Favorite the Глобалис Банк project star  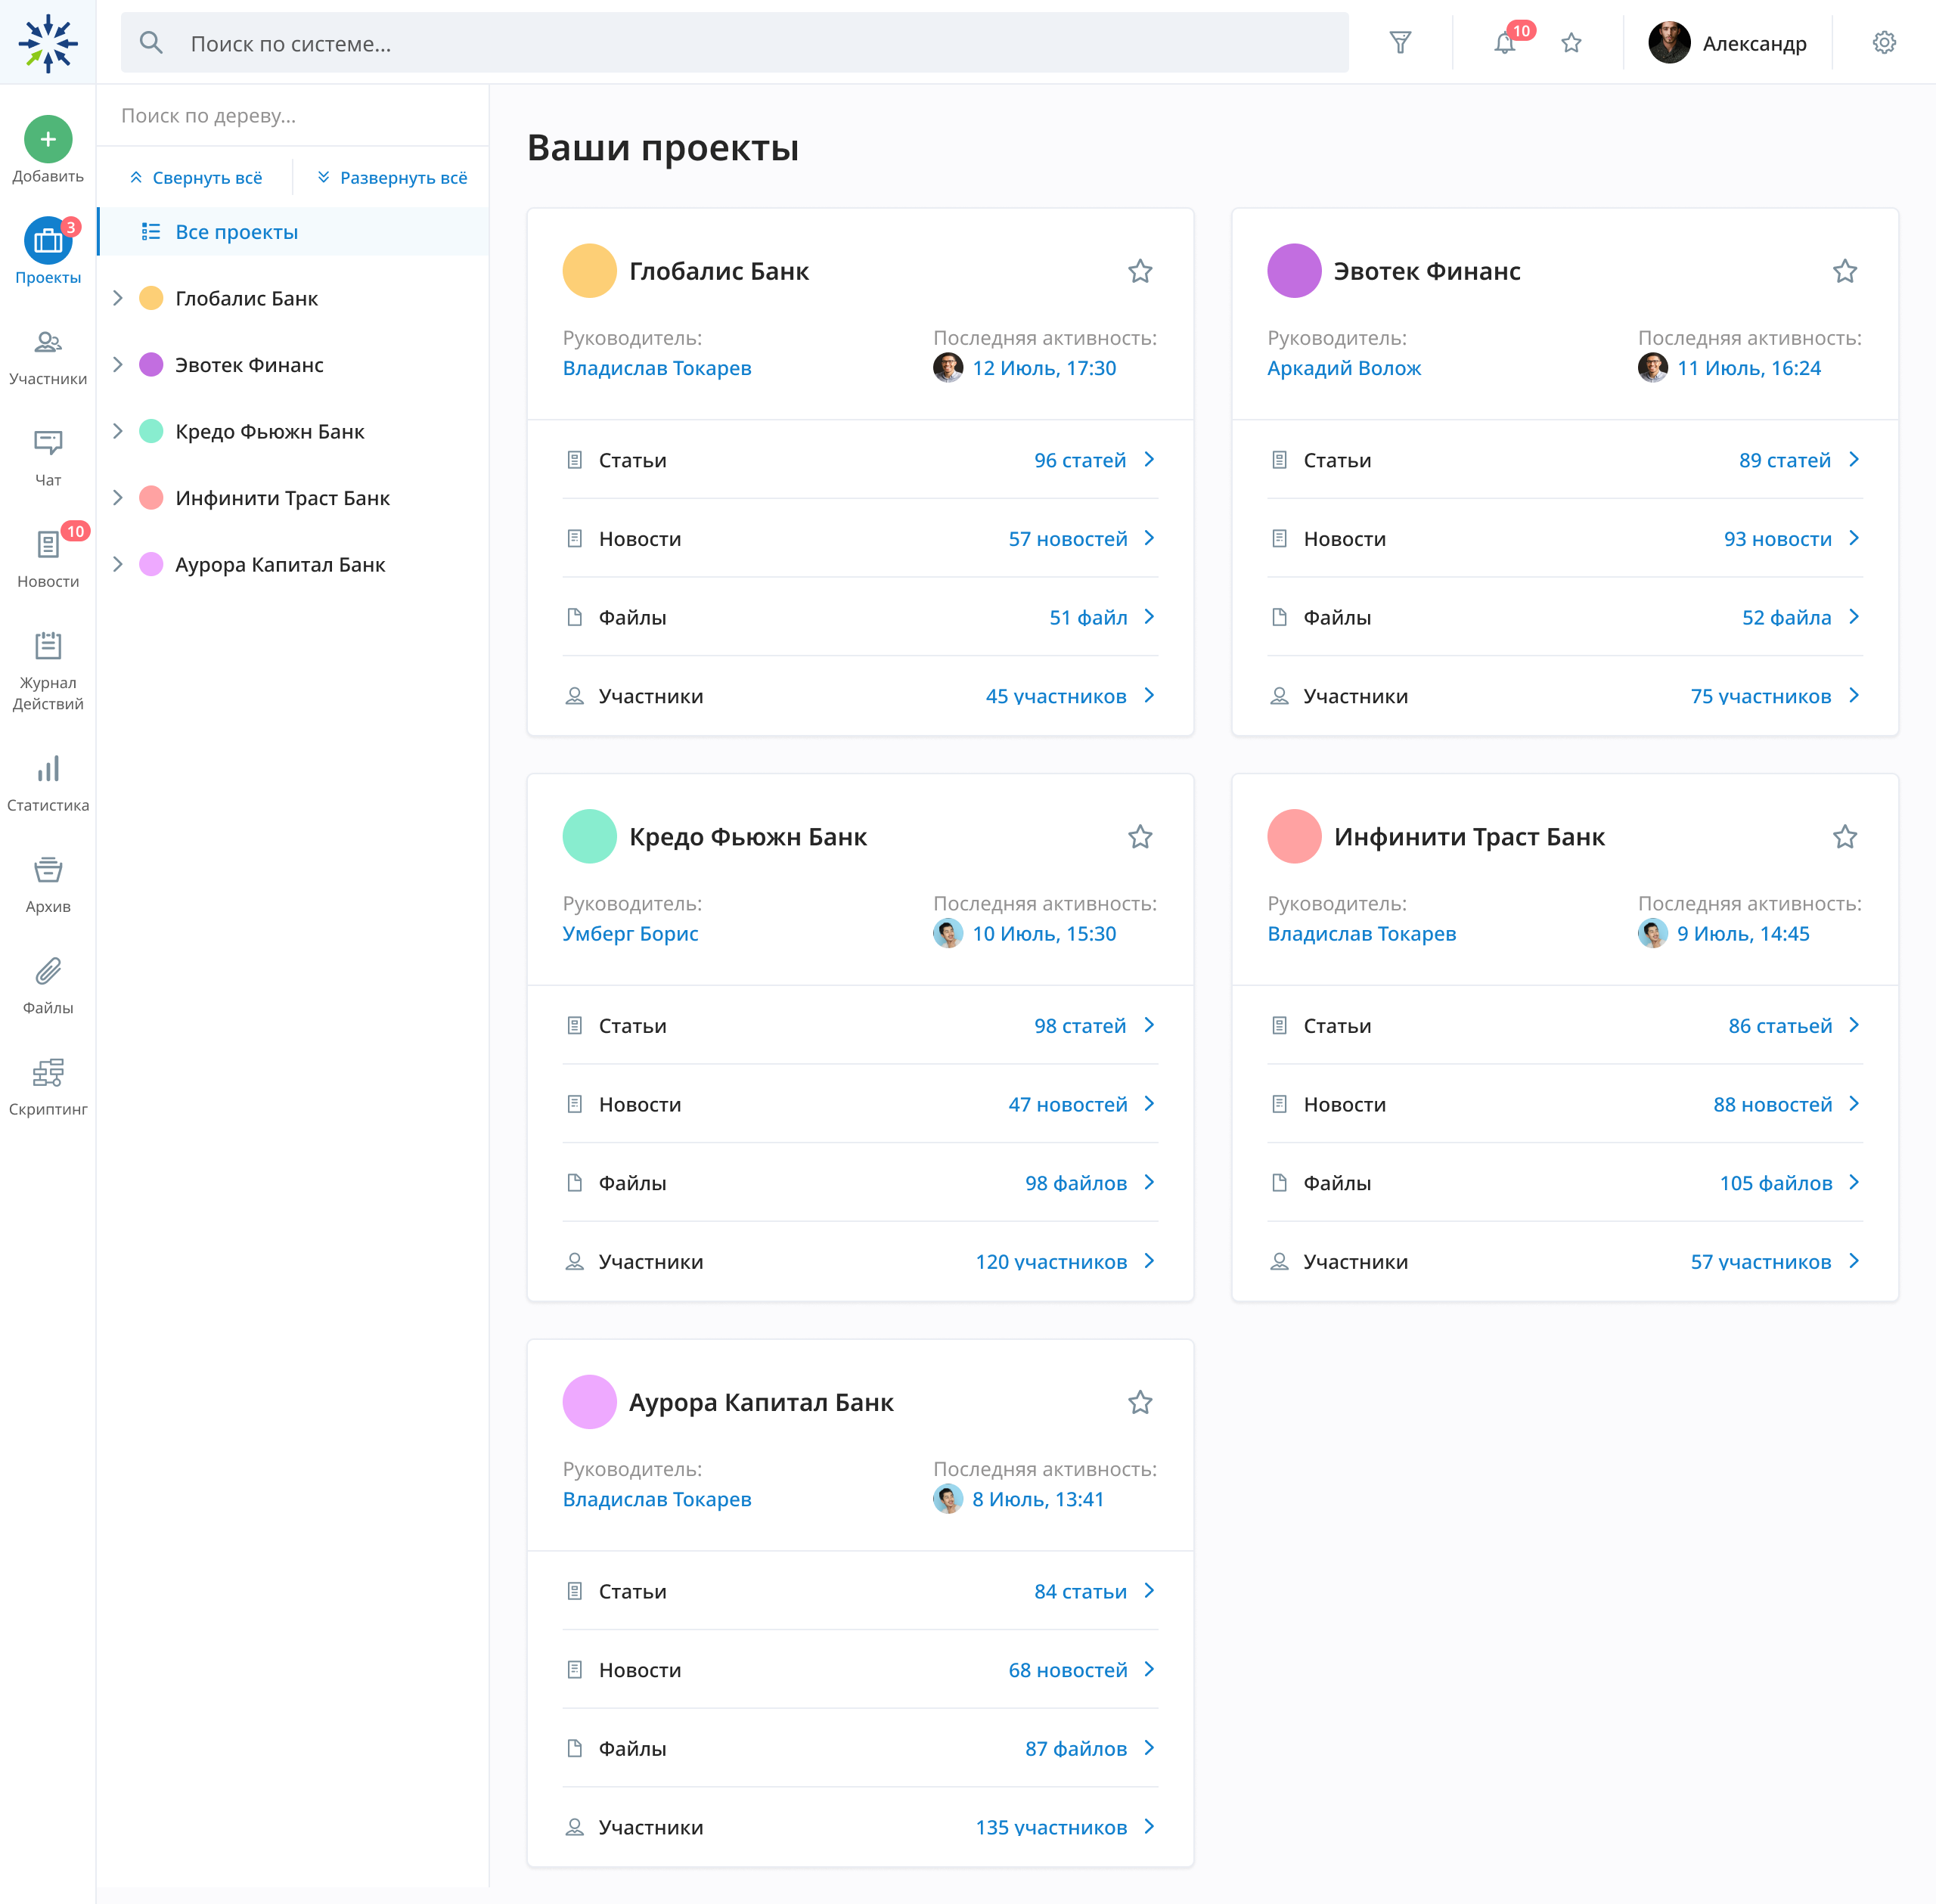[1140, 271]
